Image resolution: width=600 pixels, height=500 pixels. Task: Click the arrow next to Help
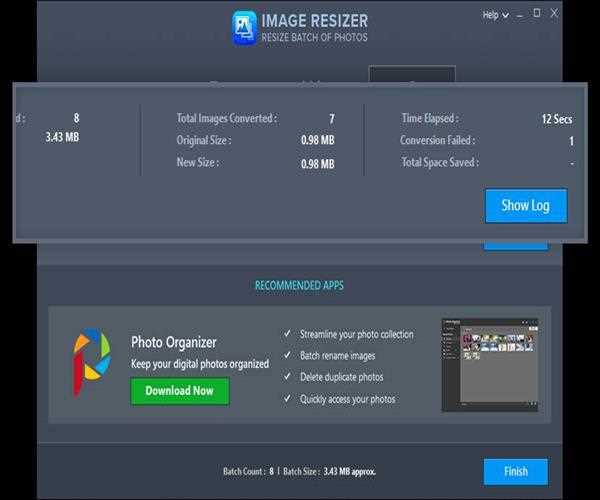coord(505,15)
